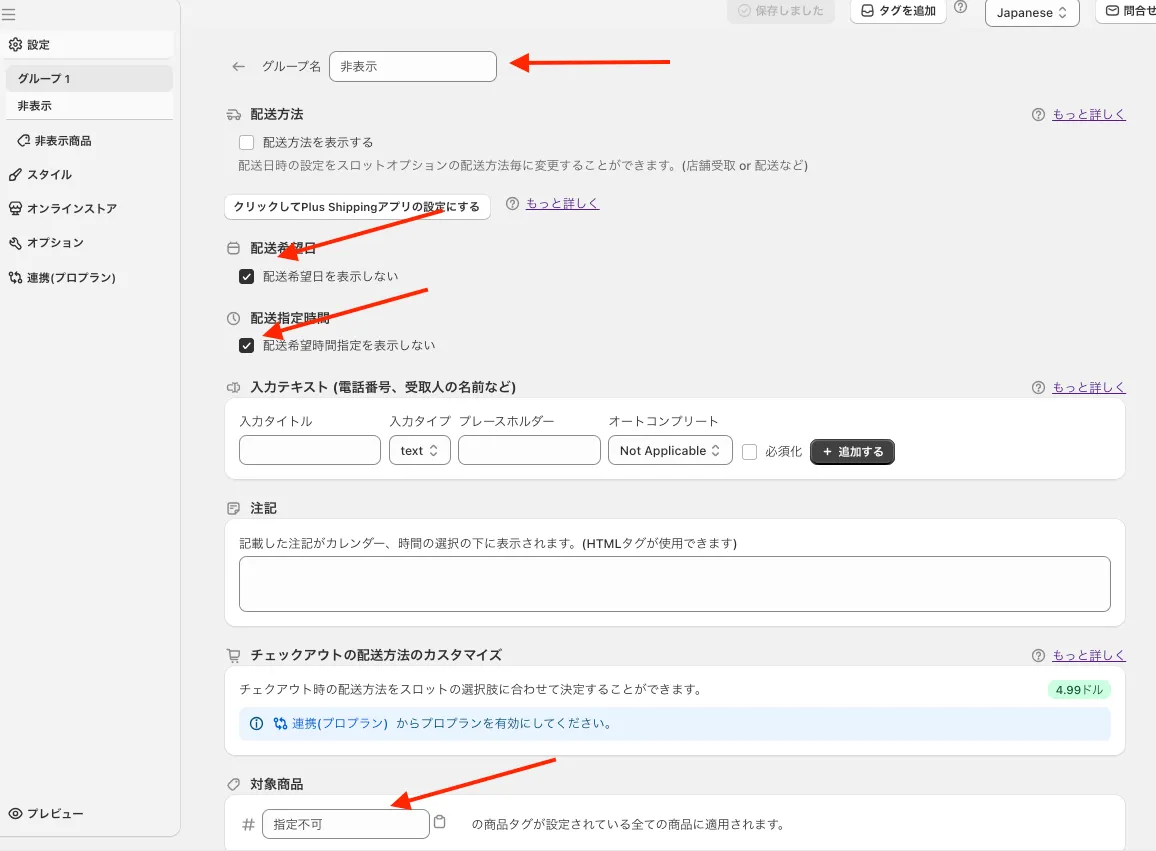This screenshot has width=1156, height=851.
Task: Open the 入力タイプ text dropdown
Action: pyautogui.click(x=420, y=451)
